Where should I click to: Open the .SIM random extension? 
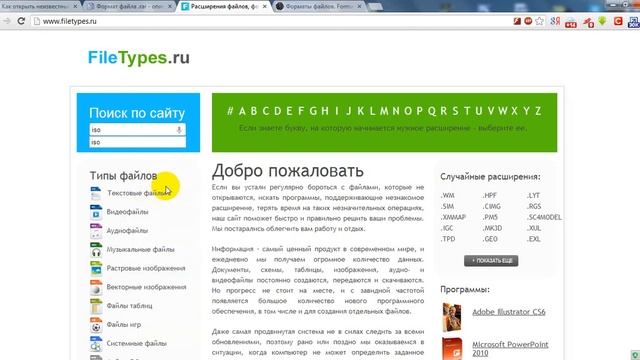pyautogui.click(x=447, y=207)
